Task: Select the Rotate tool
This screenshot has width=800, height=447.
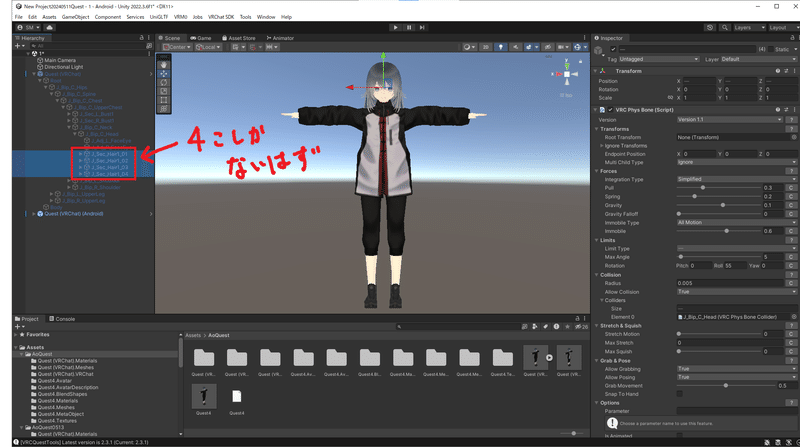Action: tap(164, 82)
